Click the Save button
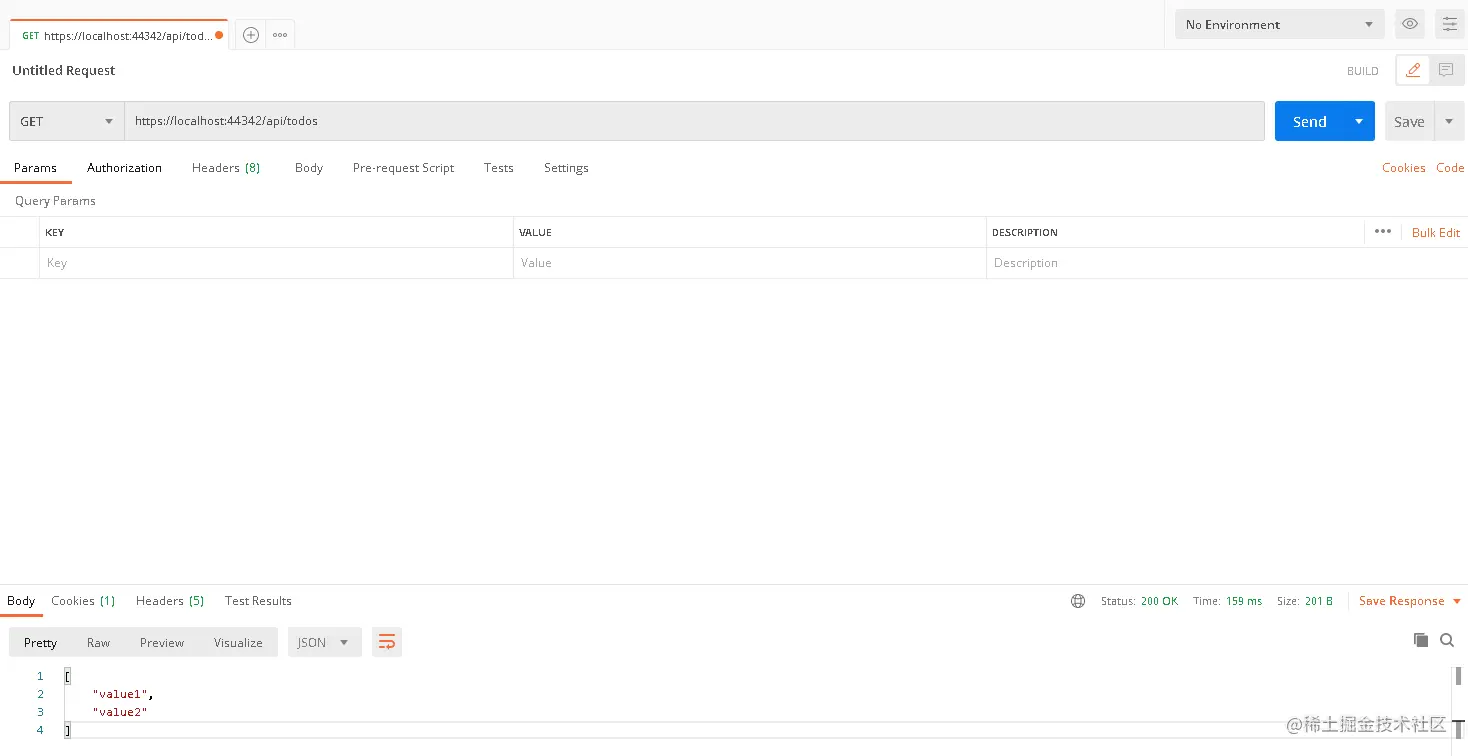The height and width of the screenshot is (756, 1468). tap(1409, 121)
